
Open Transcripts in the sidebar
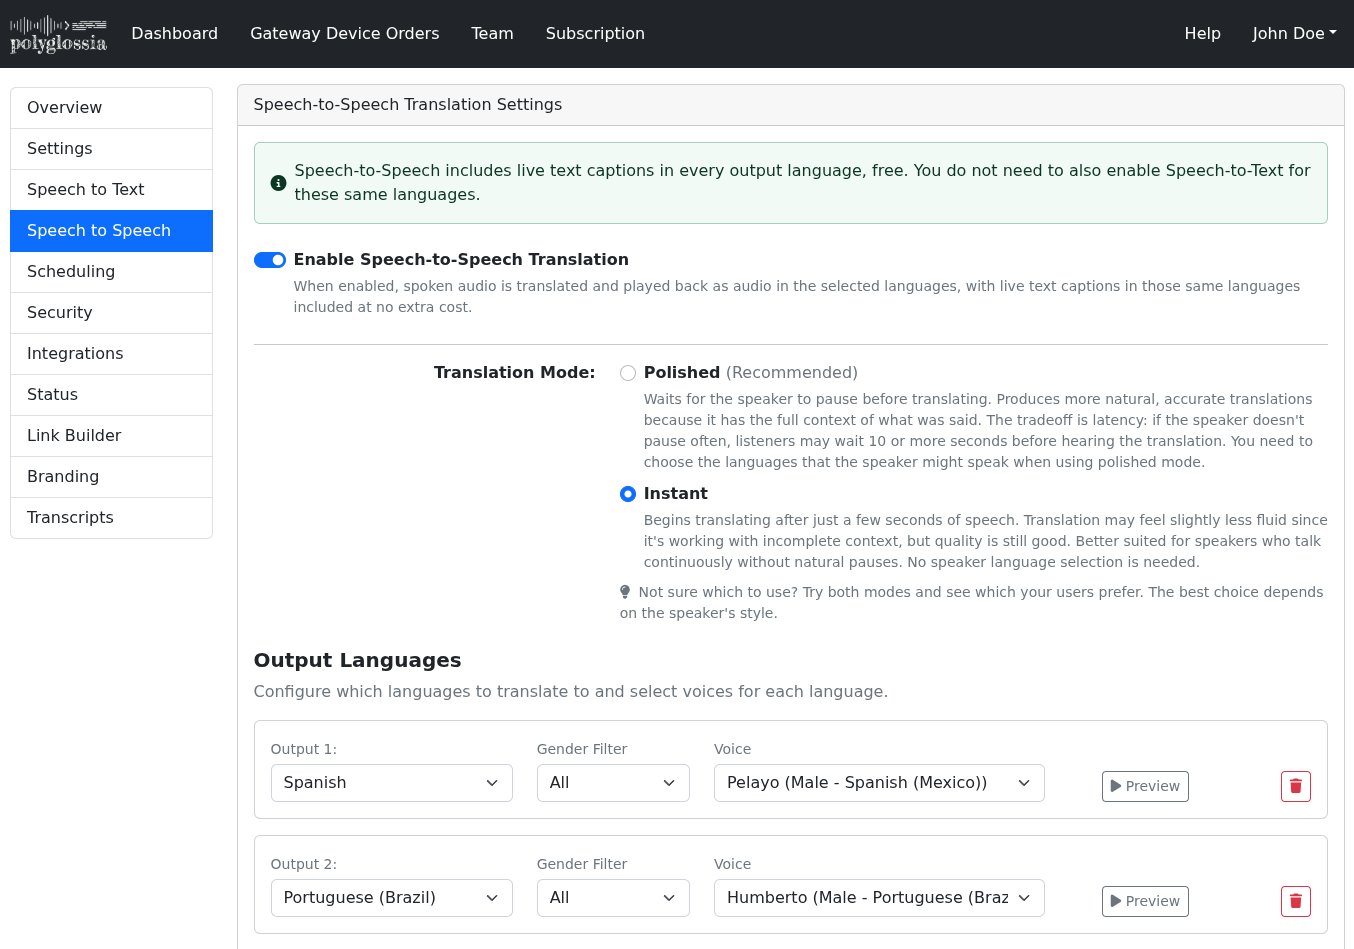pos(111,518)
